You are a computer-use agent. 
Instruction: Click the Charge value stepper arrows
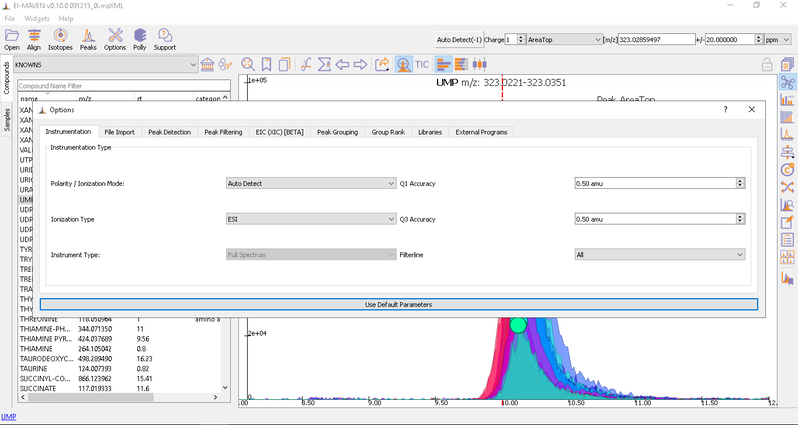(x=521, y=39)
